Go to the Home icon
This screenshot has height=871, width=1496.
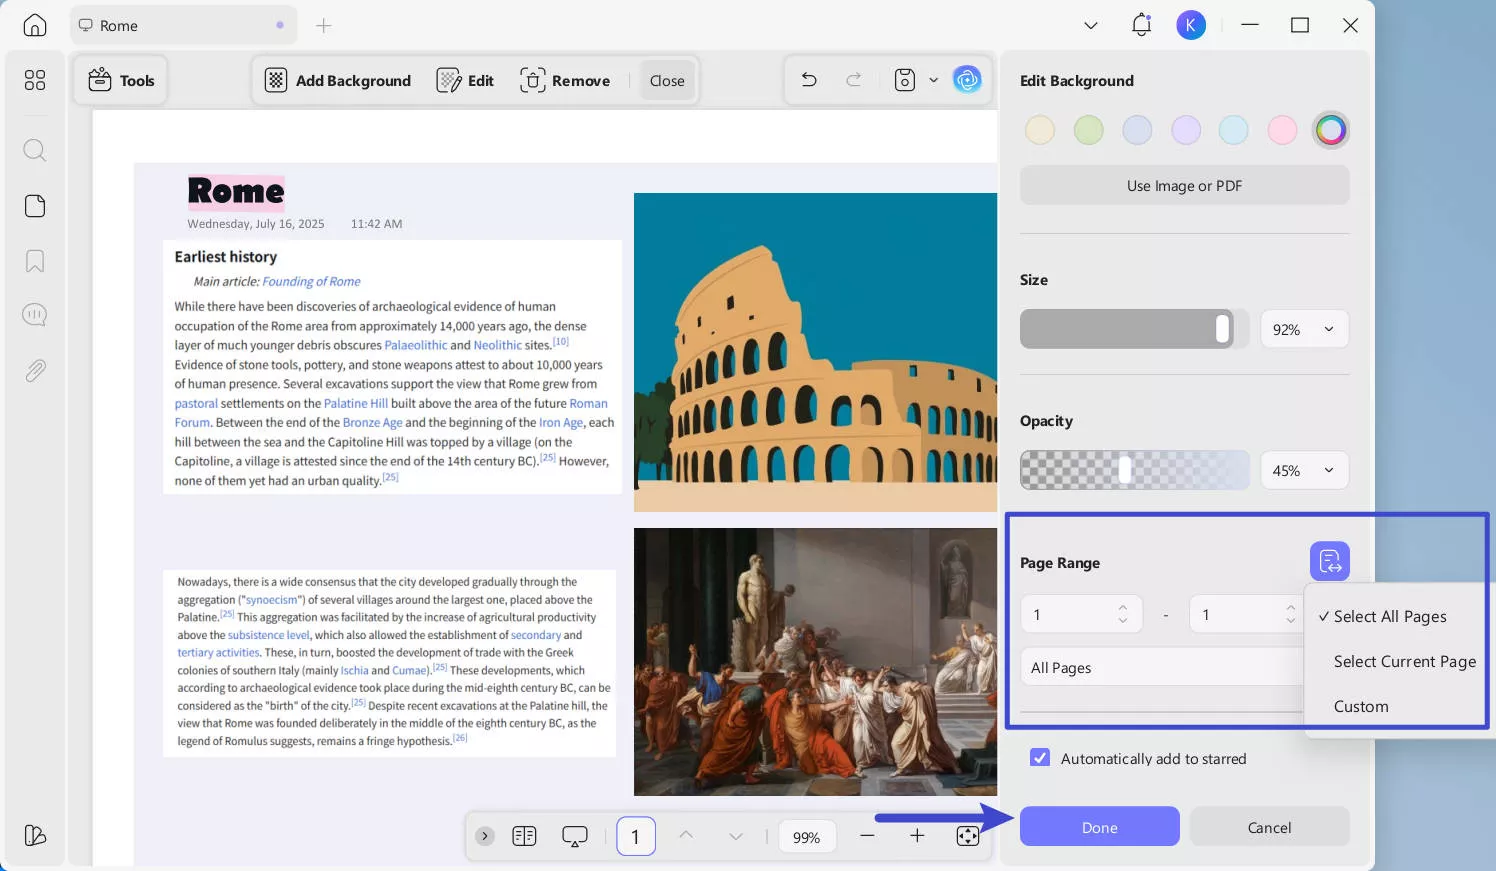35,25
